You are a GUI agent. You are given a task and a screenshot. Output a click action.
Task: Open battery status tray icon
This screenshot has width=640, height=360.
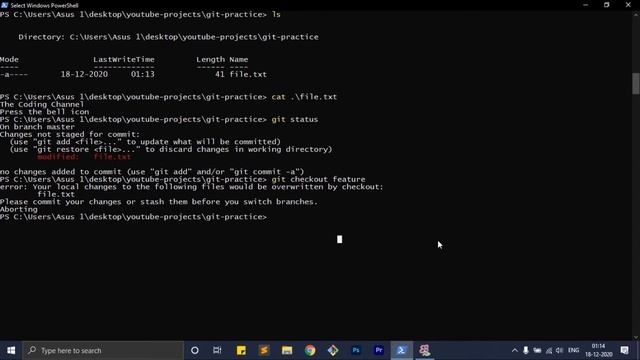tap(537, 350)
